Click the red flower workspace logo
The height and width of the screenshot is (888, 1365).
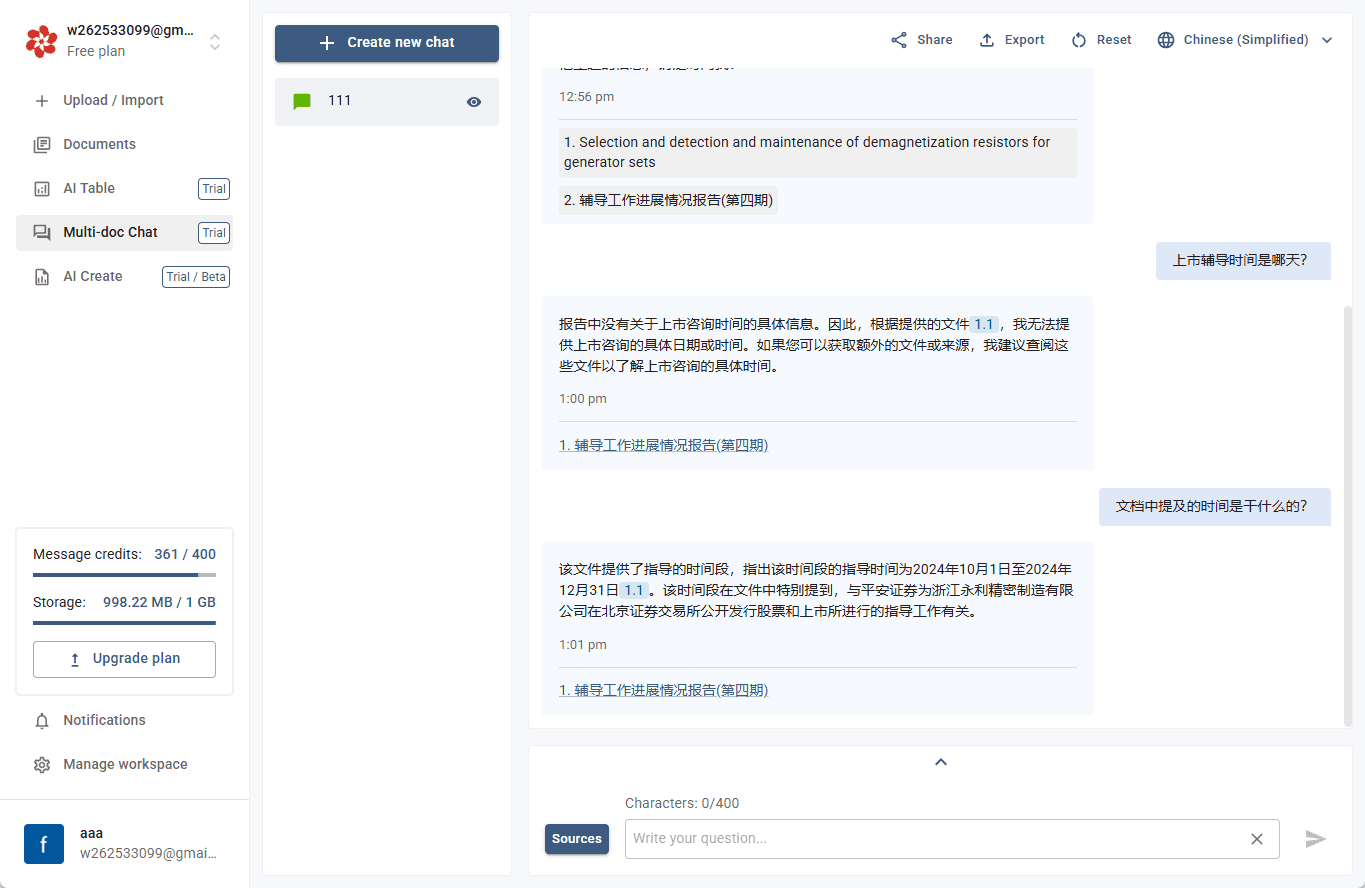click(41, 41)
